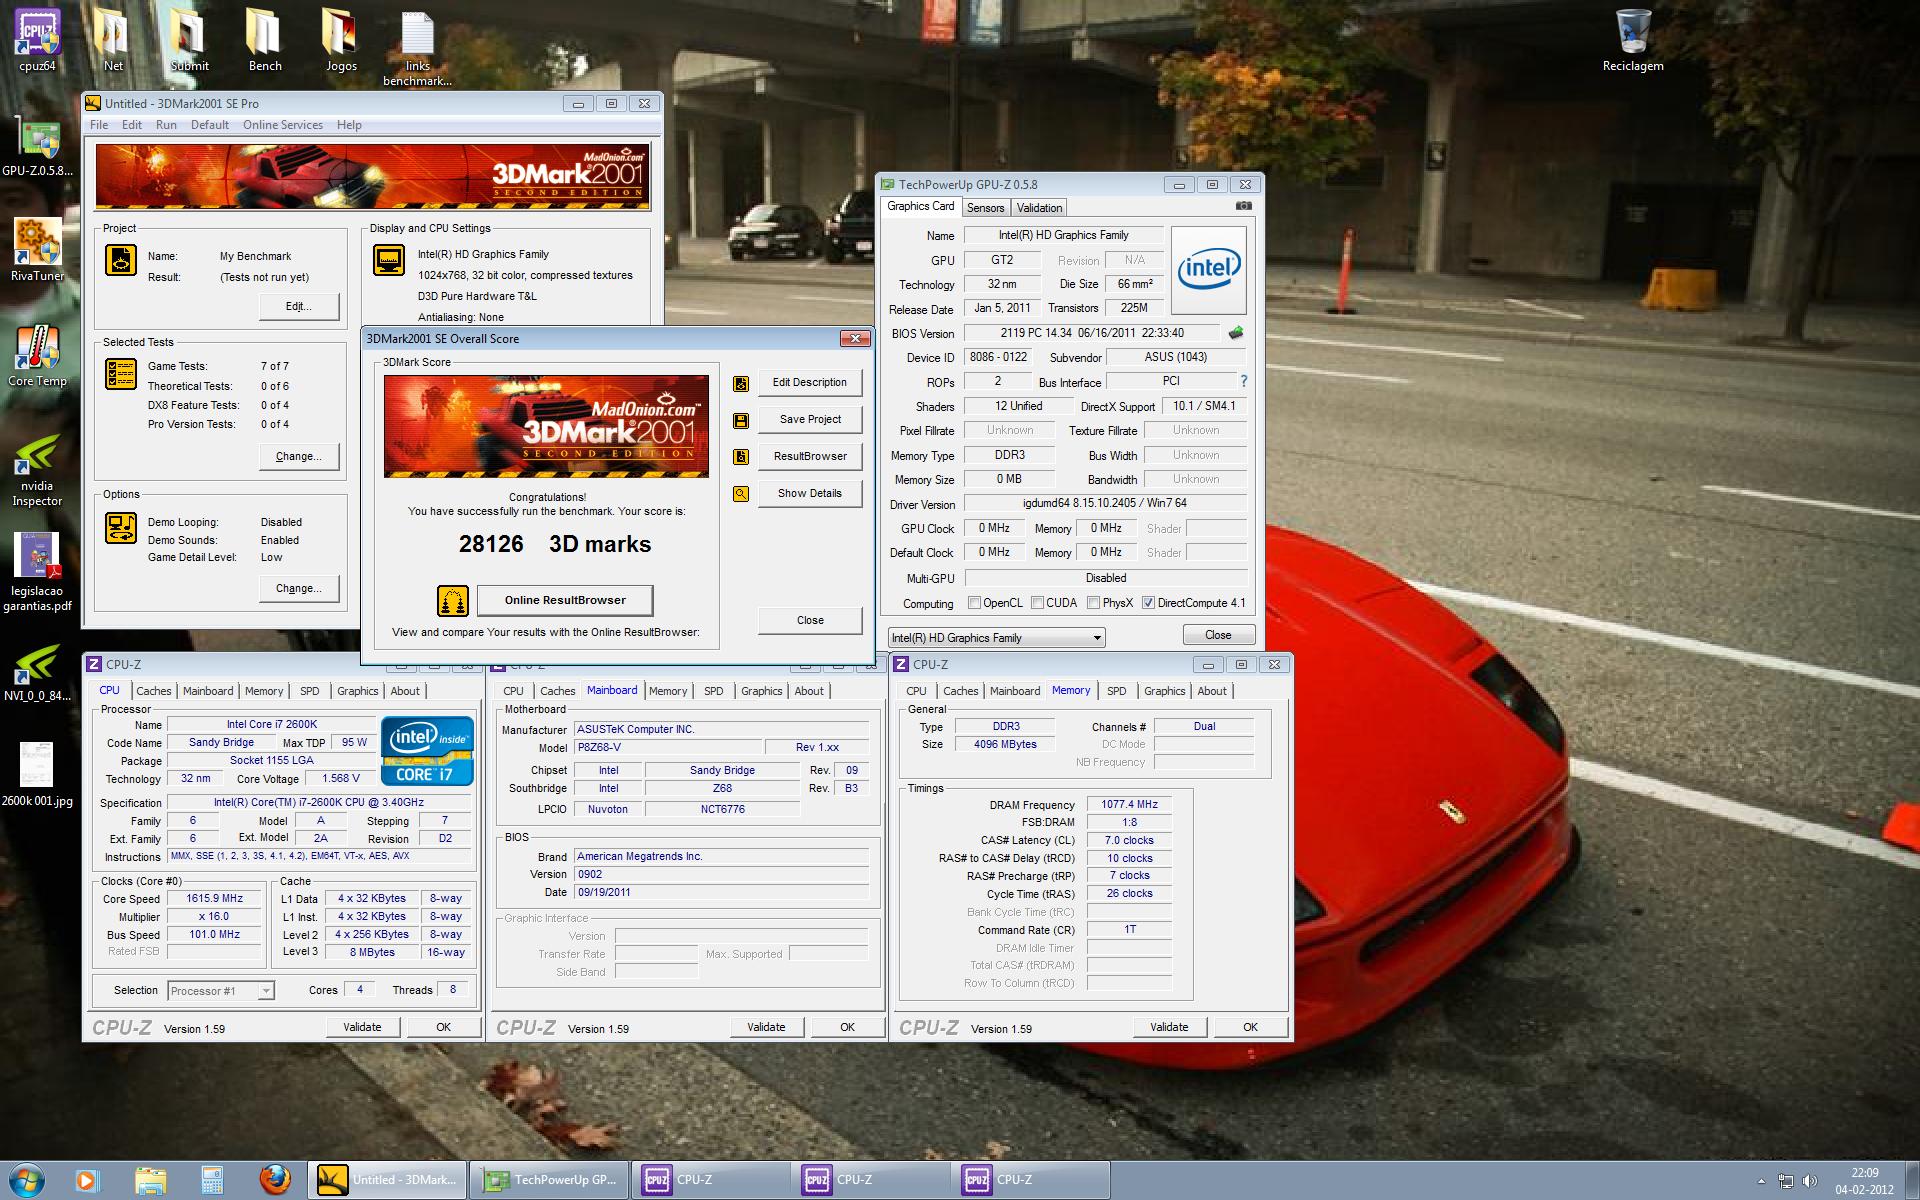Open the links benchmark text file
This screenshot has height=1200, width=1920.
pyautogui.click(x=417, y=48)
